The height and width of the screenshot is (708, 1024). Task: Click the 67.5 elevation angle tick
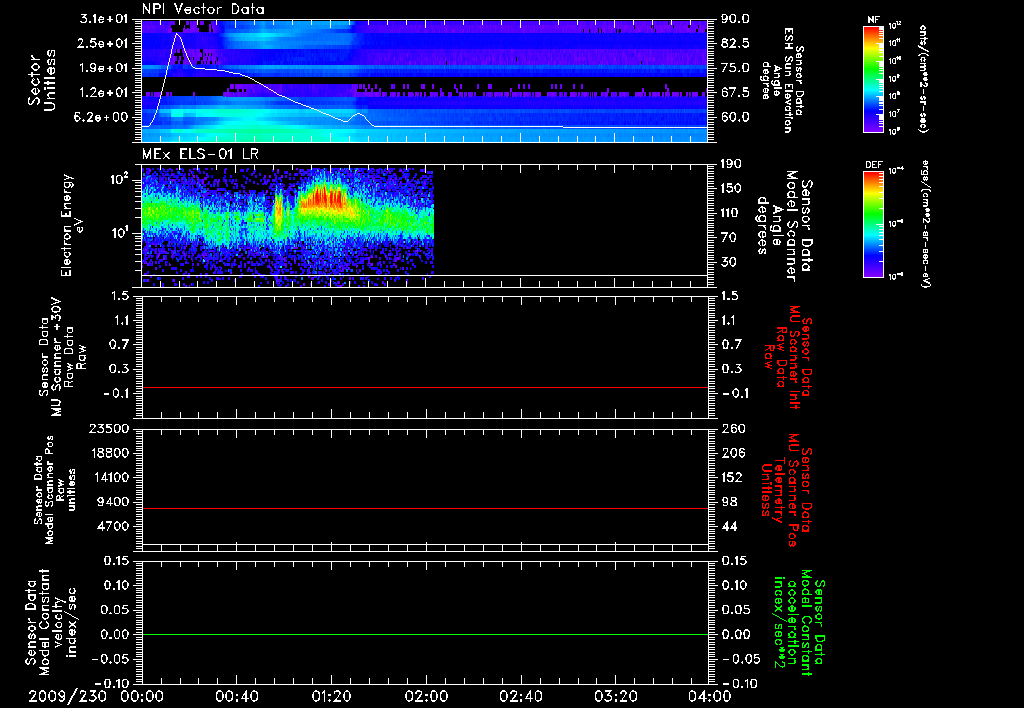pos(735,93)
